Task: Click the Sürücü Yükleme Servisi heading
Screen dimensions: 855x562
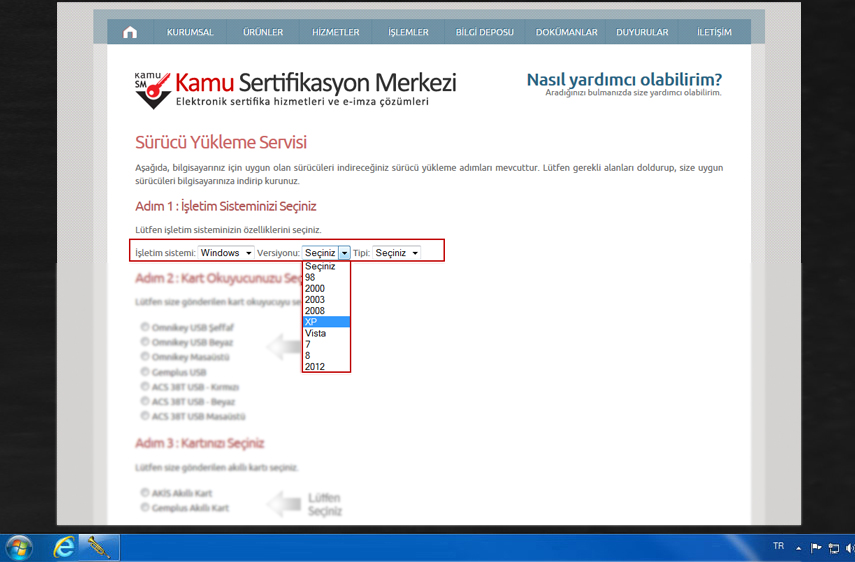Action: 221,142
